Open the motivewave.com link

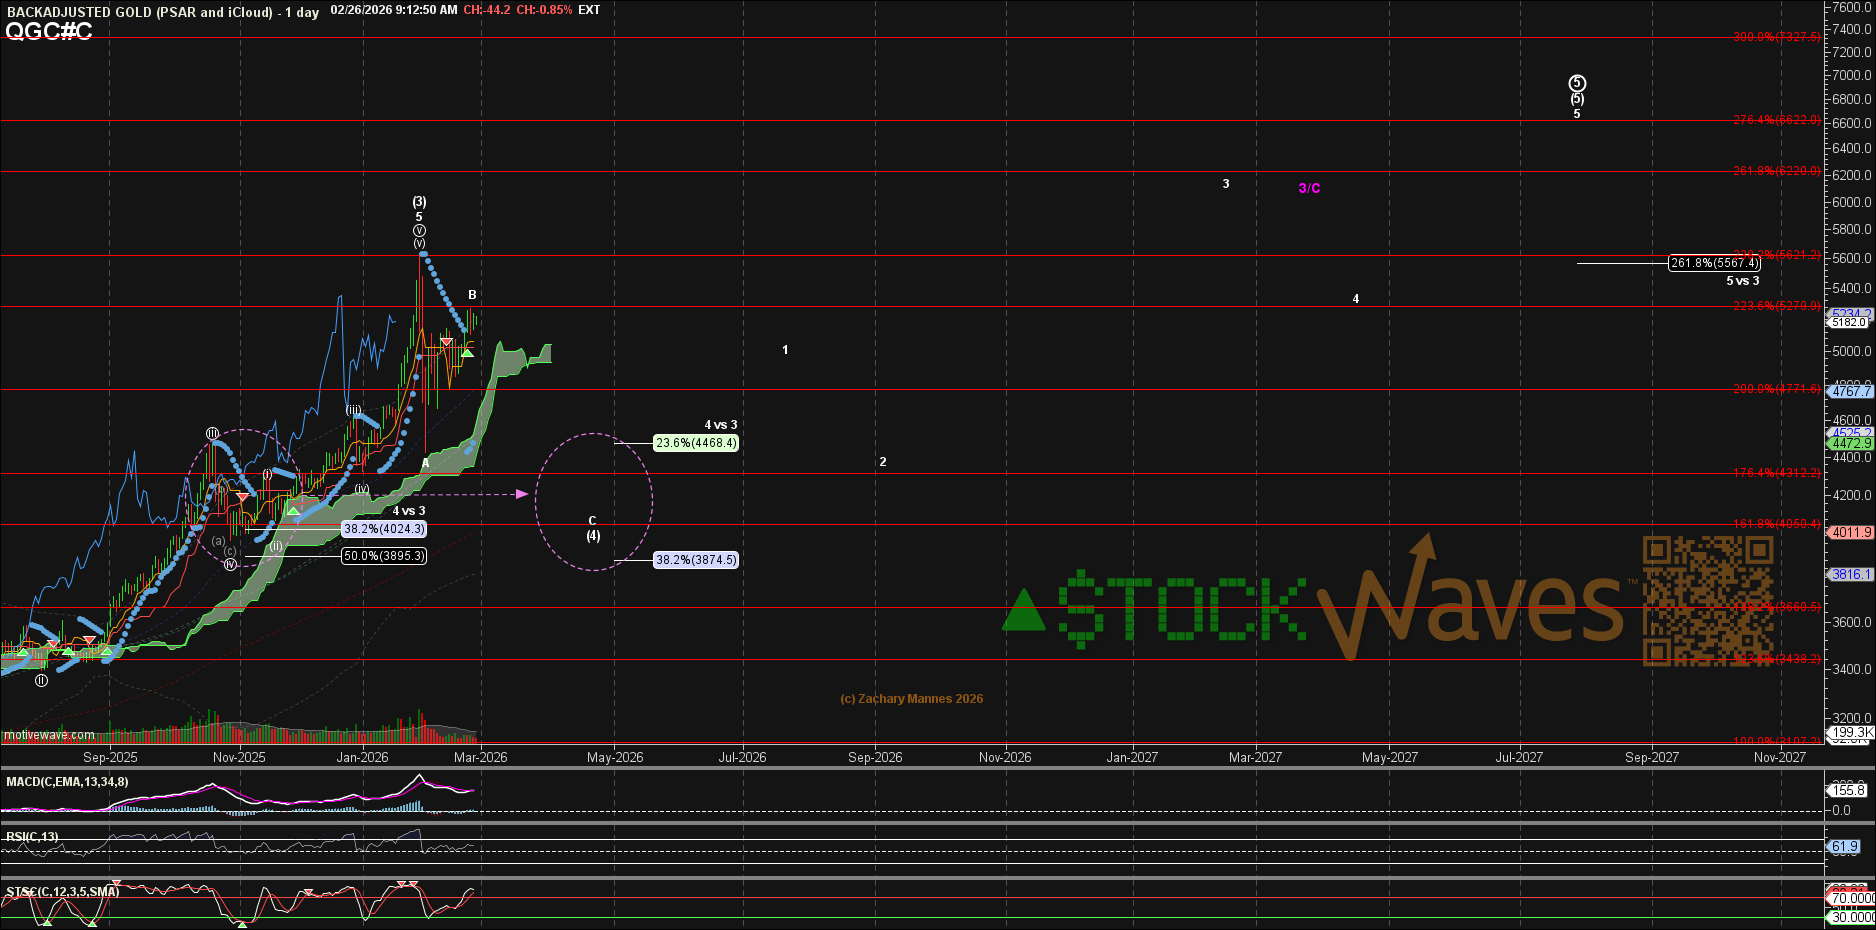49,735
